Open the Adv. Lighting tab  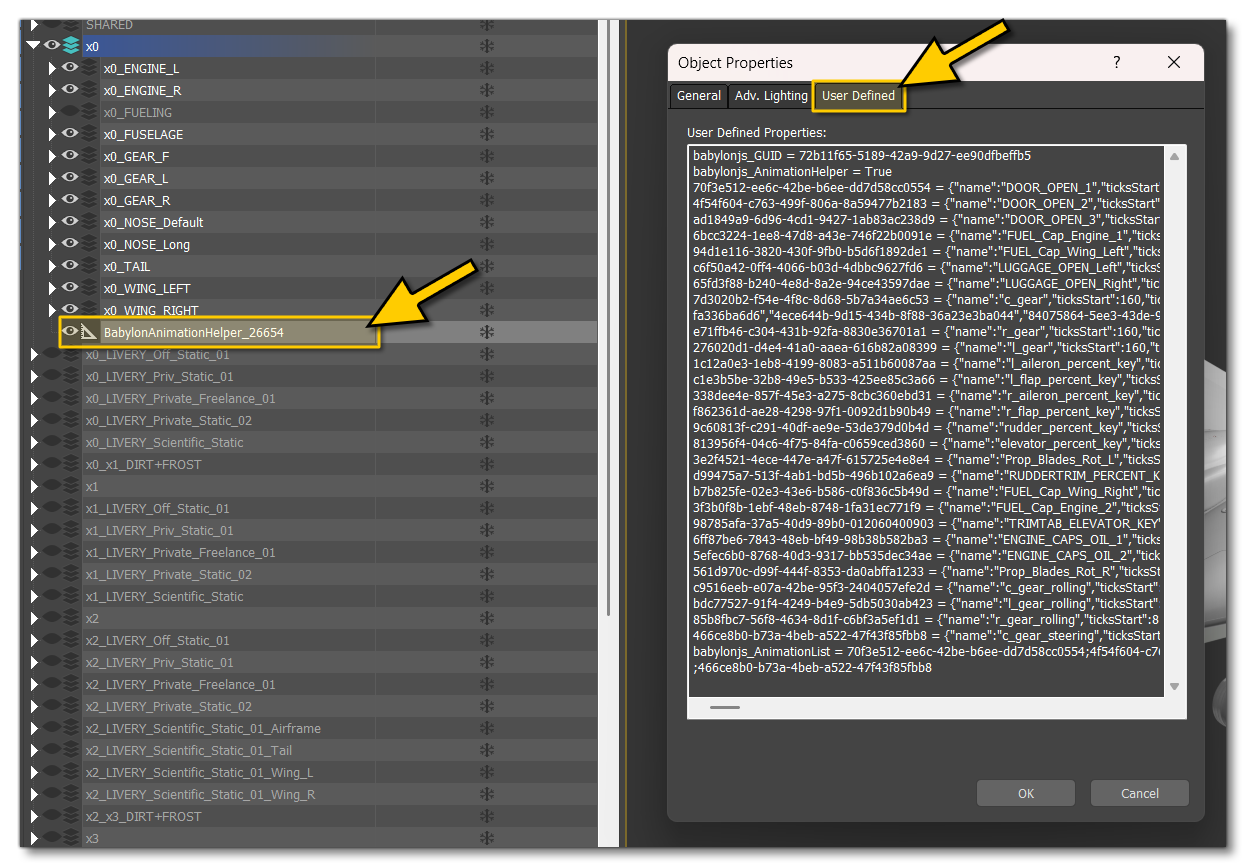(x=770, y=95)
